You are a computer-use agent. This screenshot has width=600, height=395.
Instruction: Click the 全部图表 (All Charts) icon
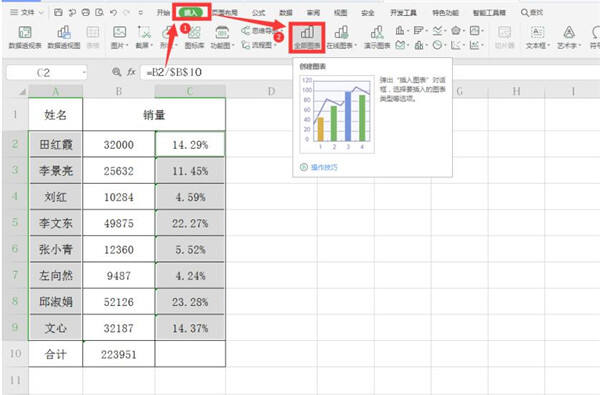(307, 38)
